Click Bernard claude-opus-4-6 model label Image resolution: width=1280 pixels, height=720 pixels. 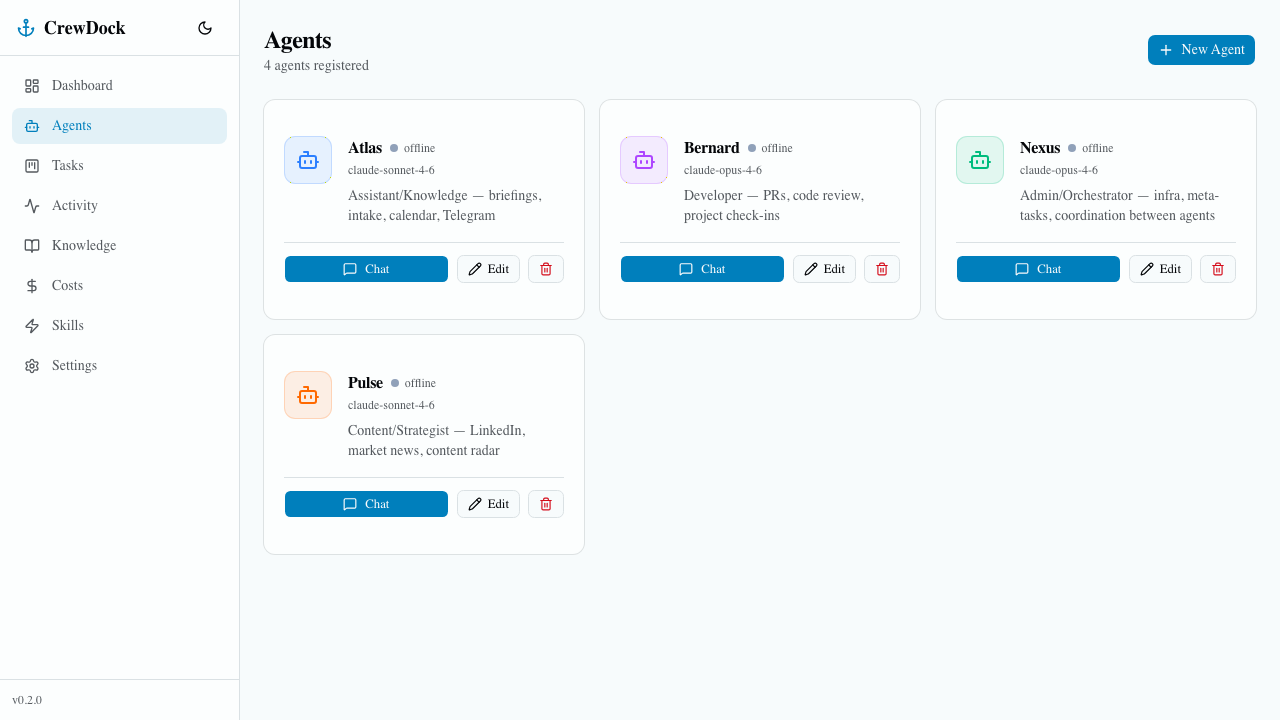tap(723, 170)
